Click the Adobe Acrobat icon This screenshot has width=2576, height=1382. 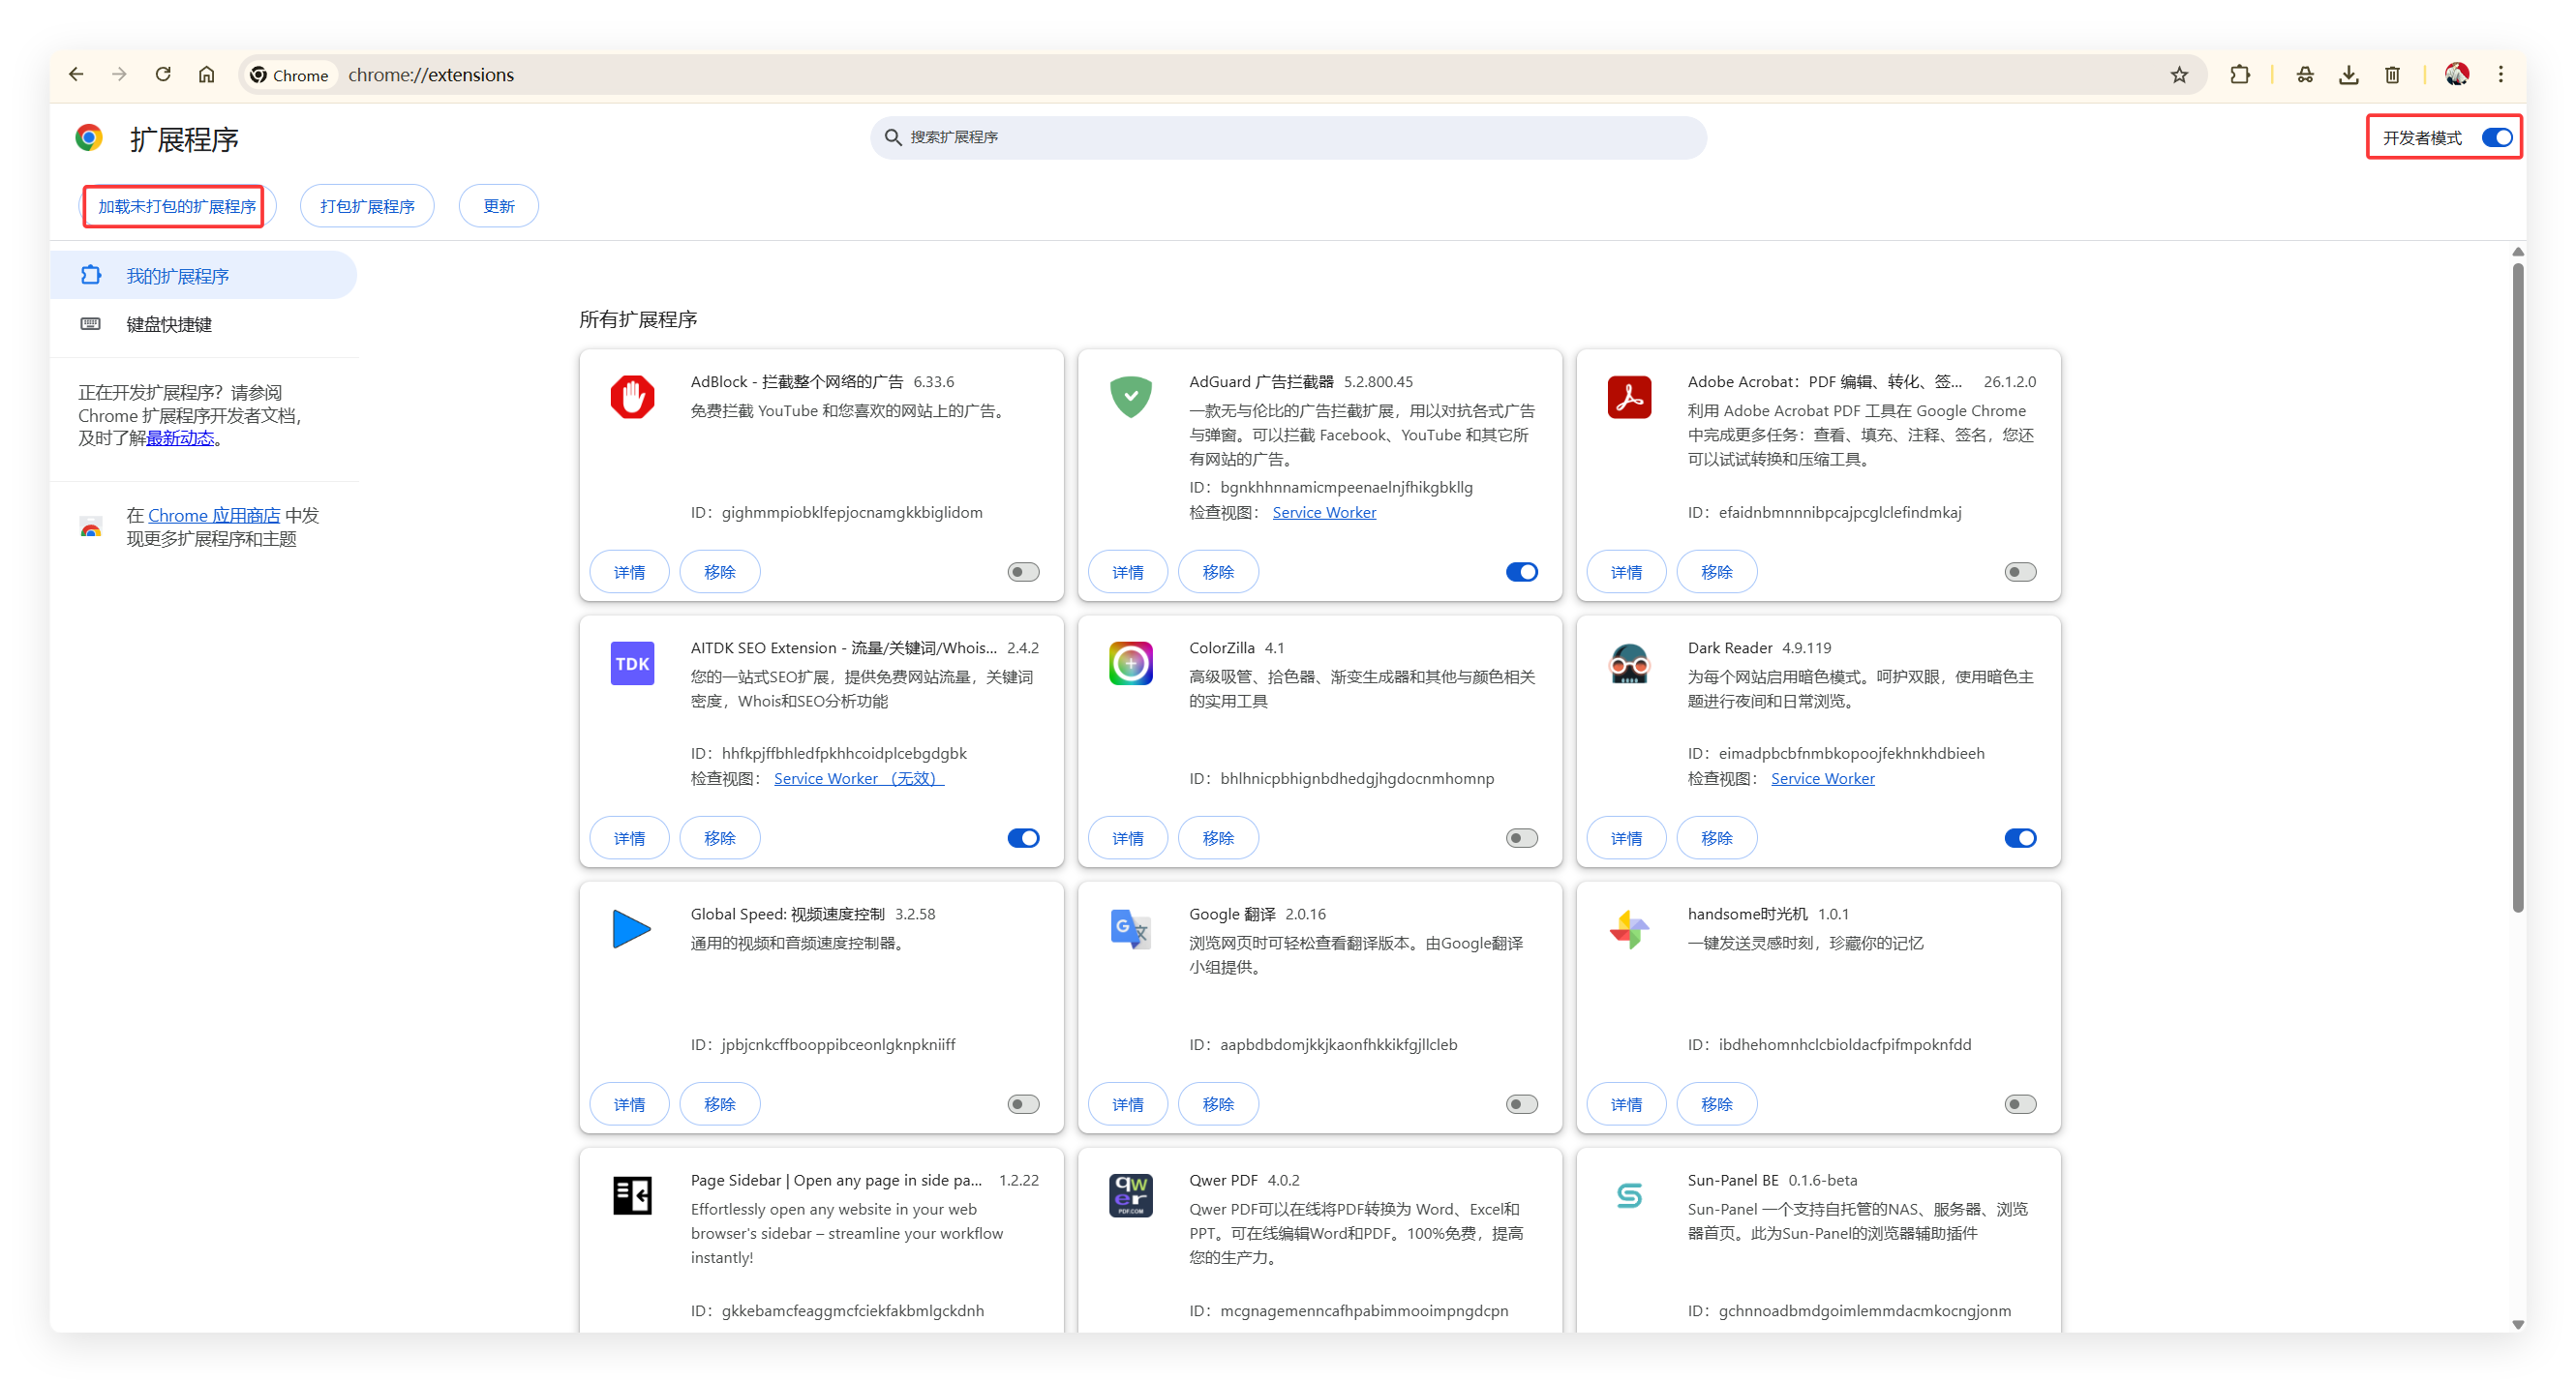pyautogui.click(x=1629, y=397)
